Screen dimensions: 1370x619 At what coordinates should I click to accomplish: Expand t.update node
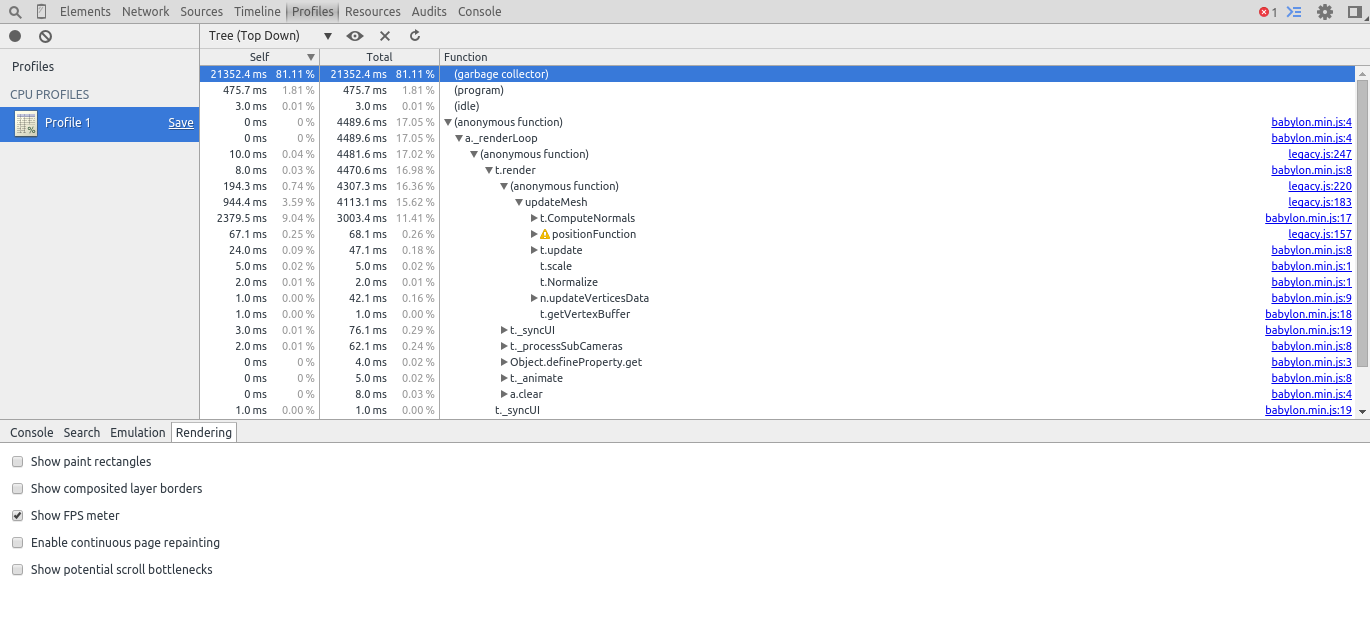534,250
